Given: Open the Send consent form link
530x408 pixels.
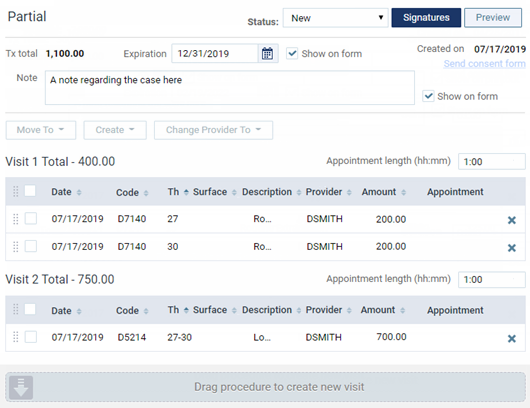Looking at the screenshot, I should (x=484, y=64).
